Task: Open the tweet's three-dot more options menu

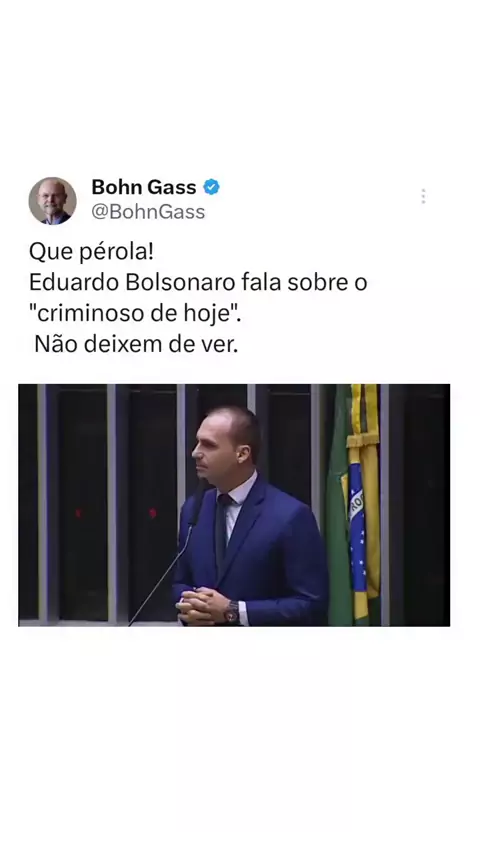Action: point(423,197)
